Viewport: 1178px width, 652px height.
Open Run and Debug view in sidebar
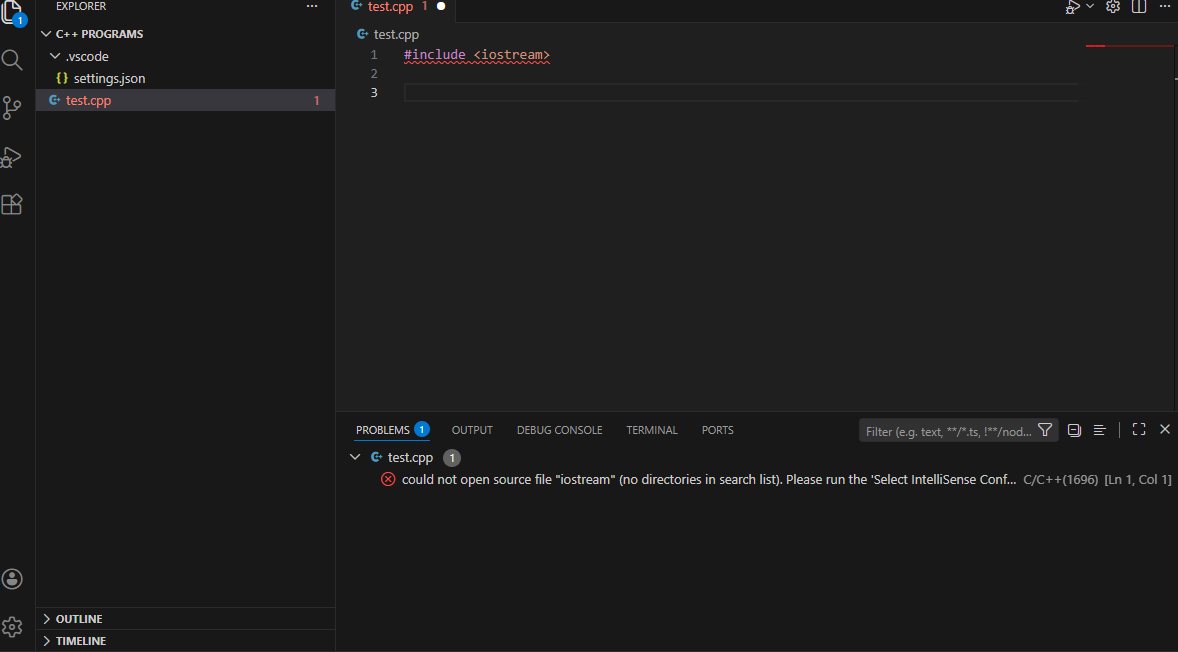(x=12, y=157)
